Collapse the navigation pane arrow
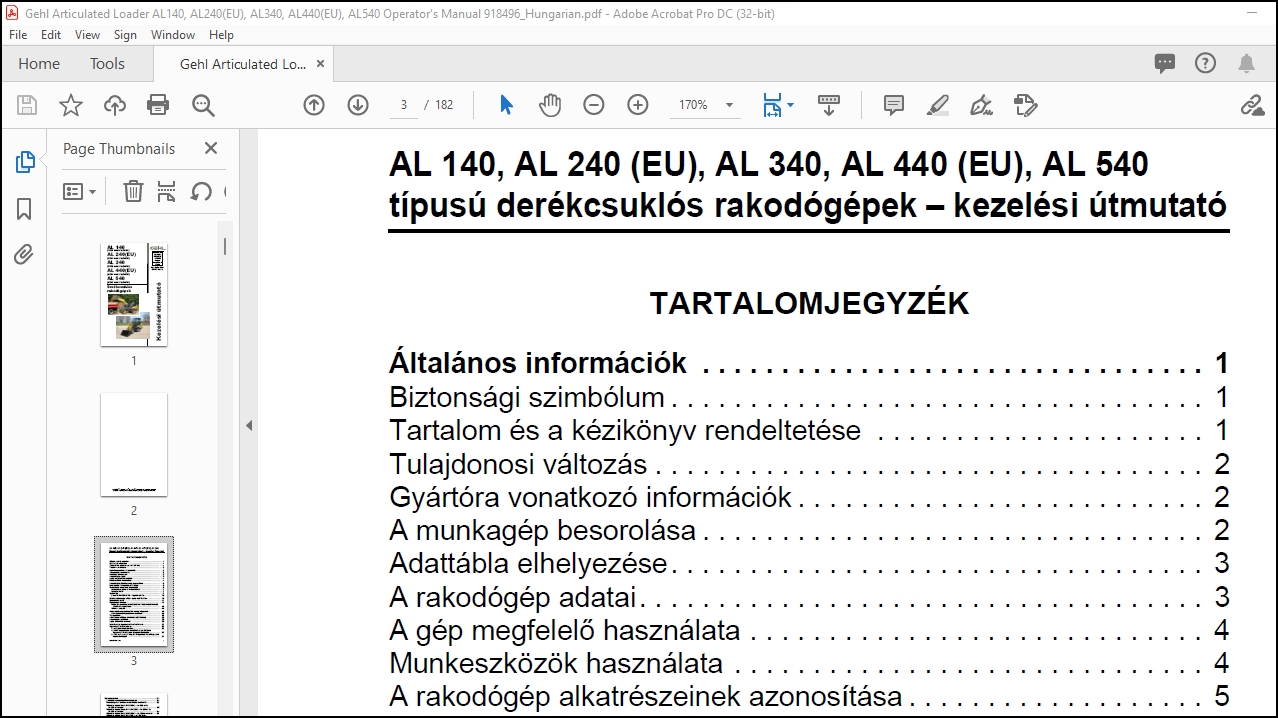This screenshot has width=1278, height=718. coord(249,426)
